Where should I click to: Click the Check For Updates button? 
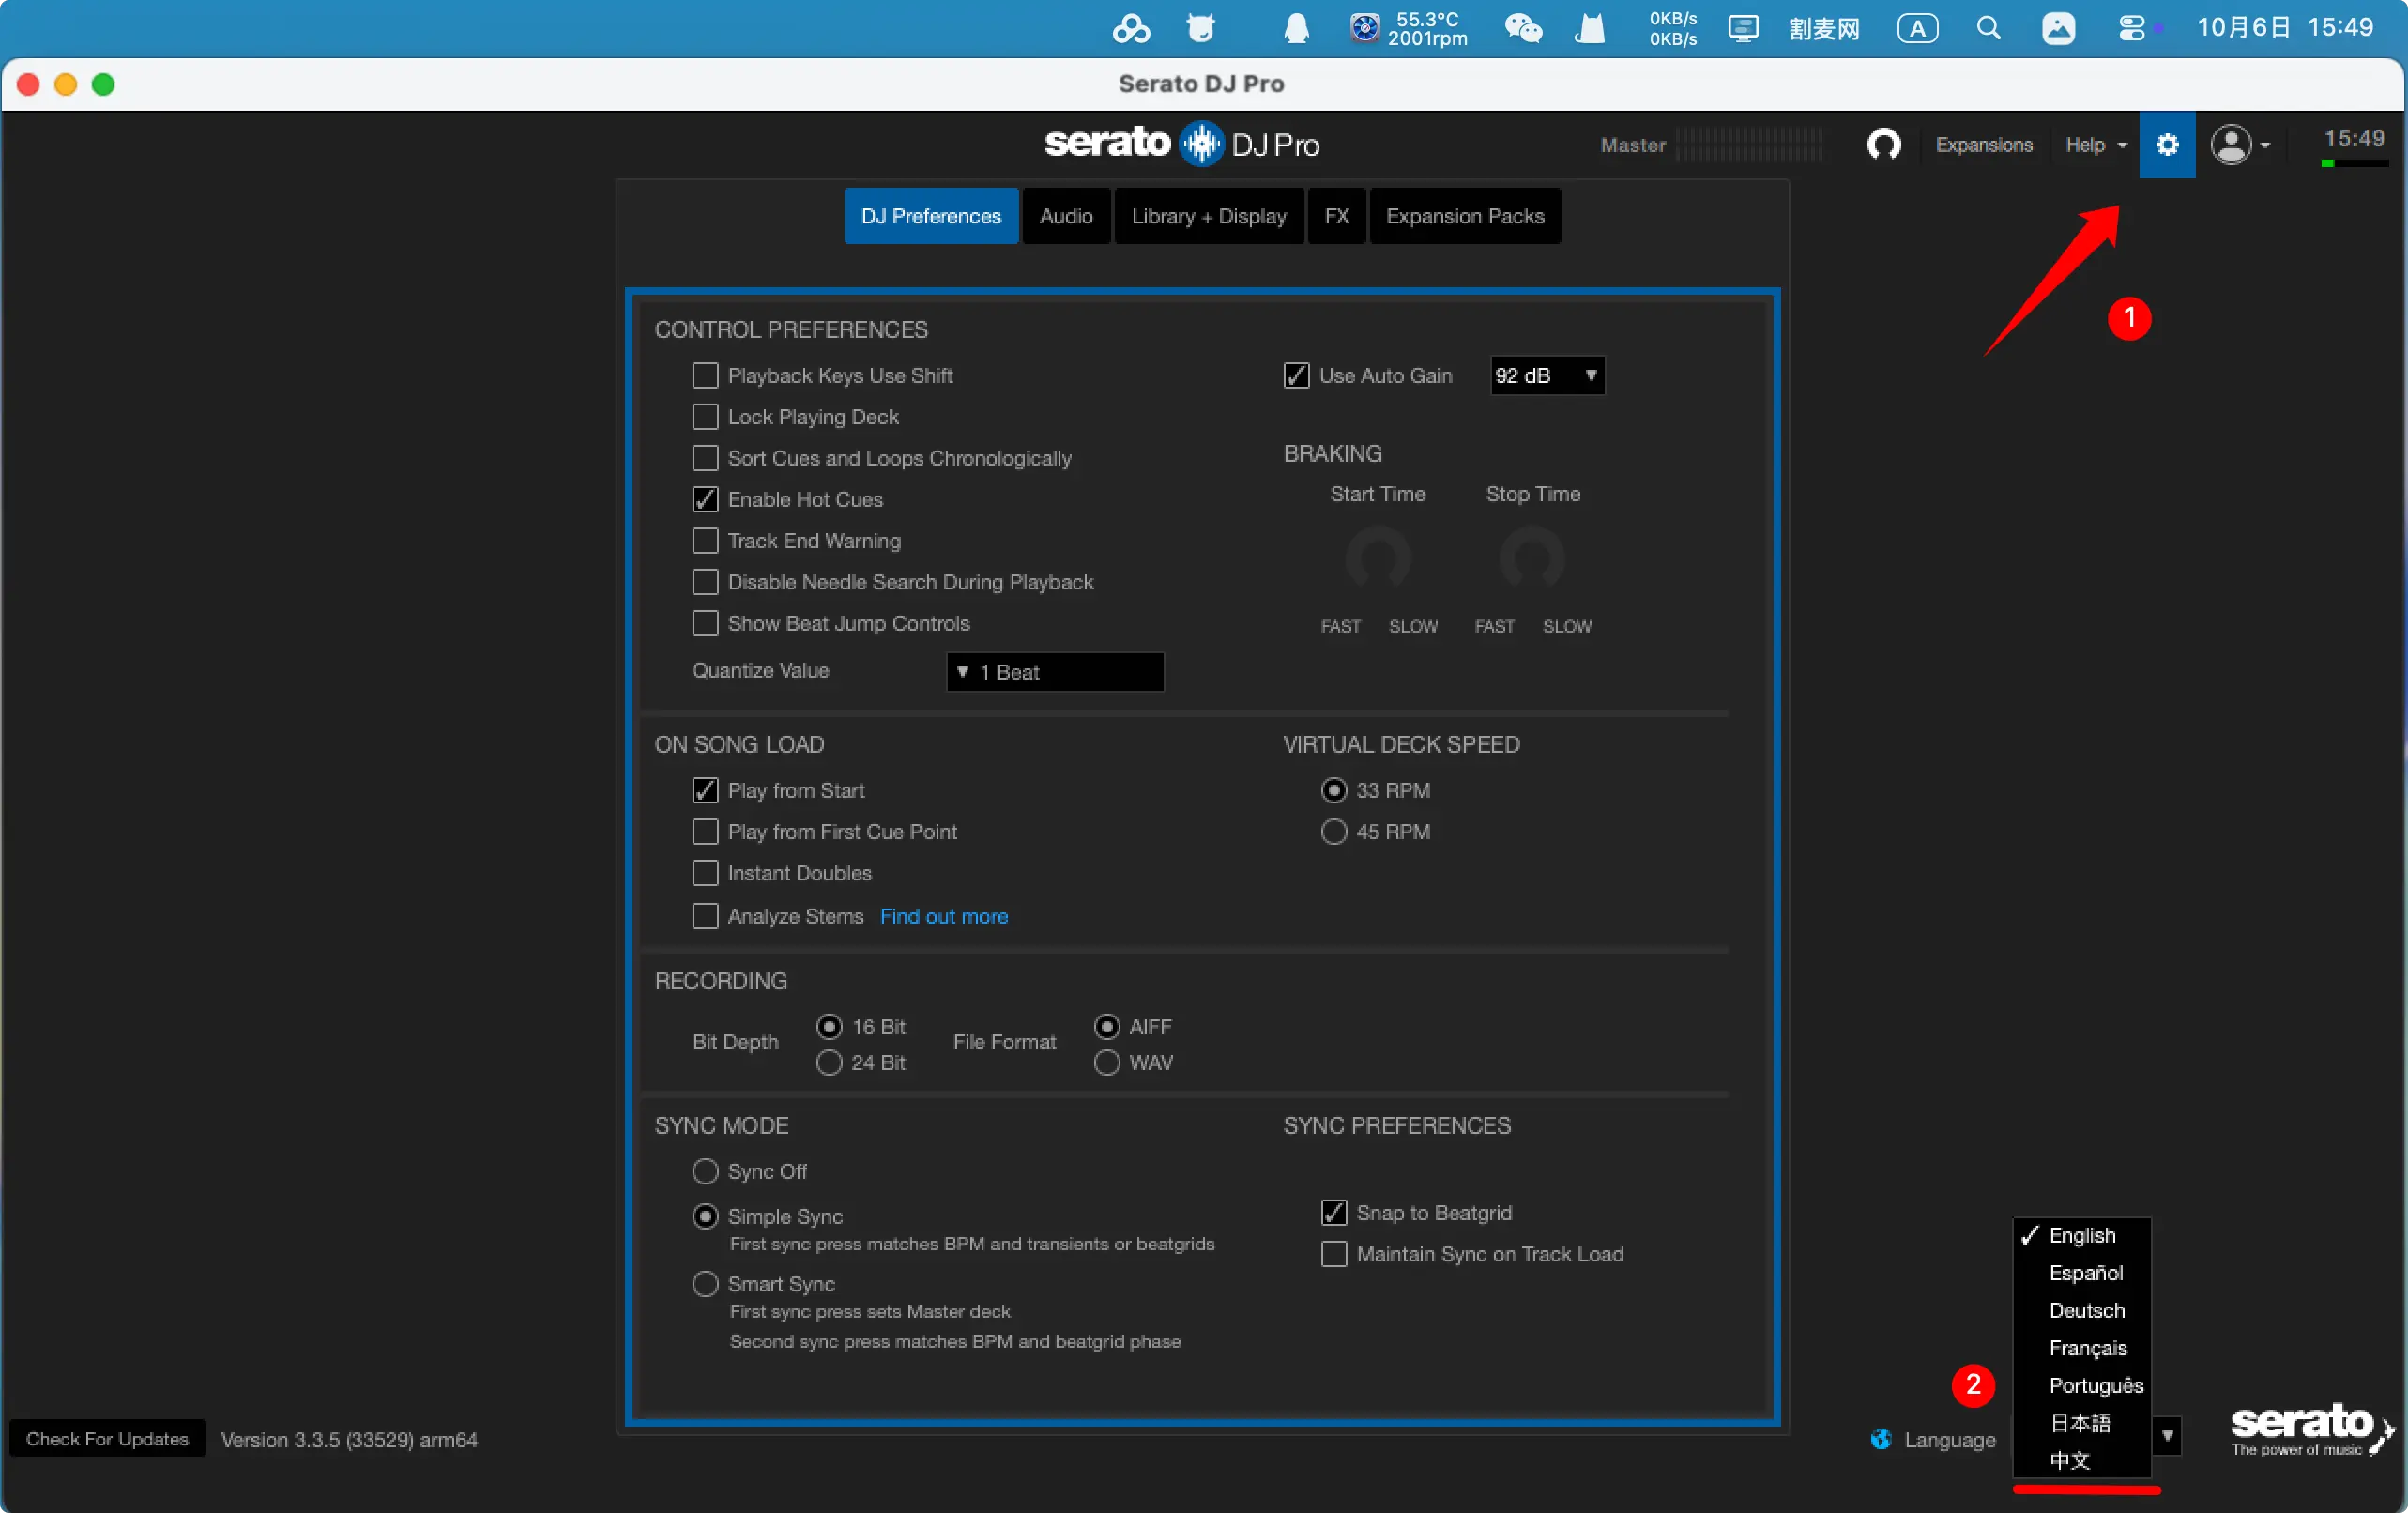coord(107,1439)
